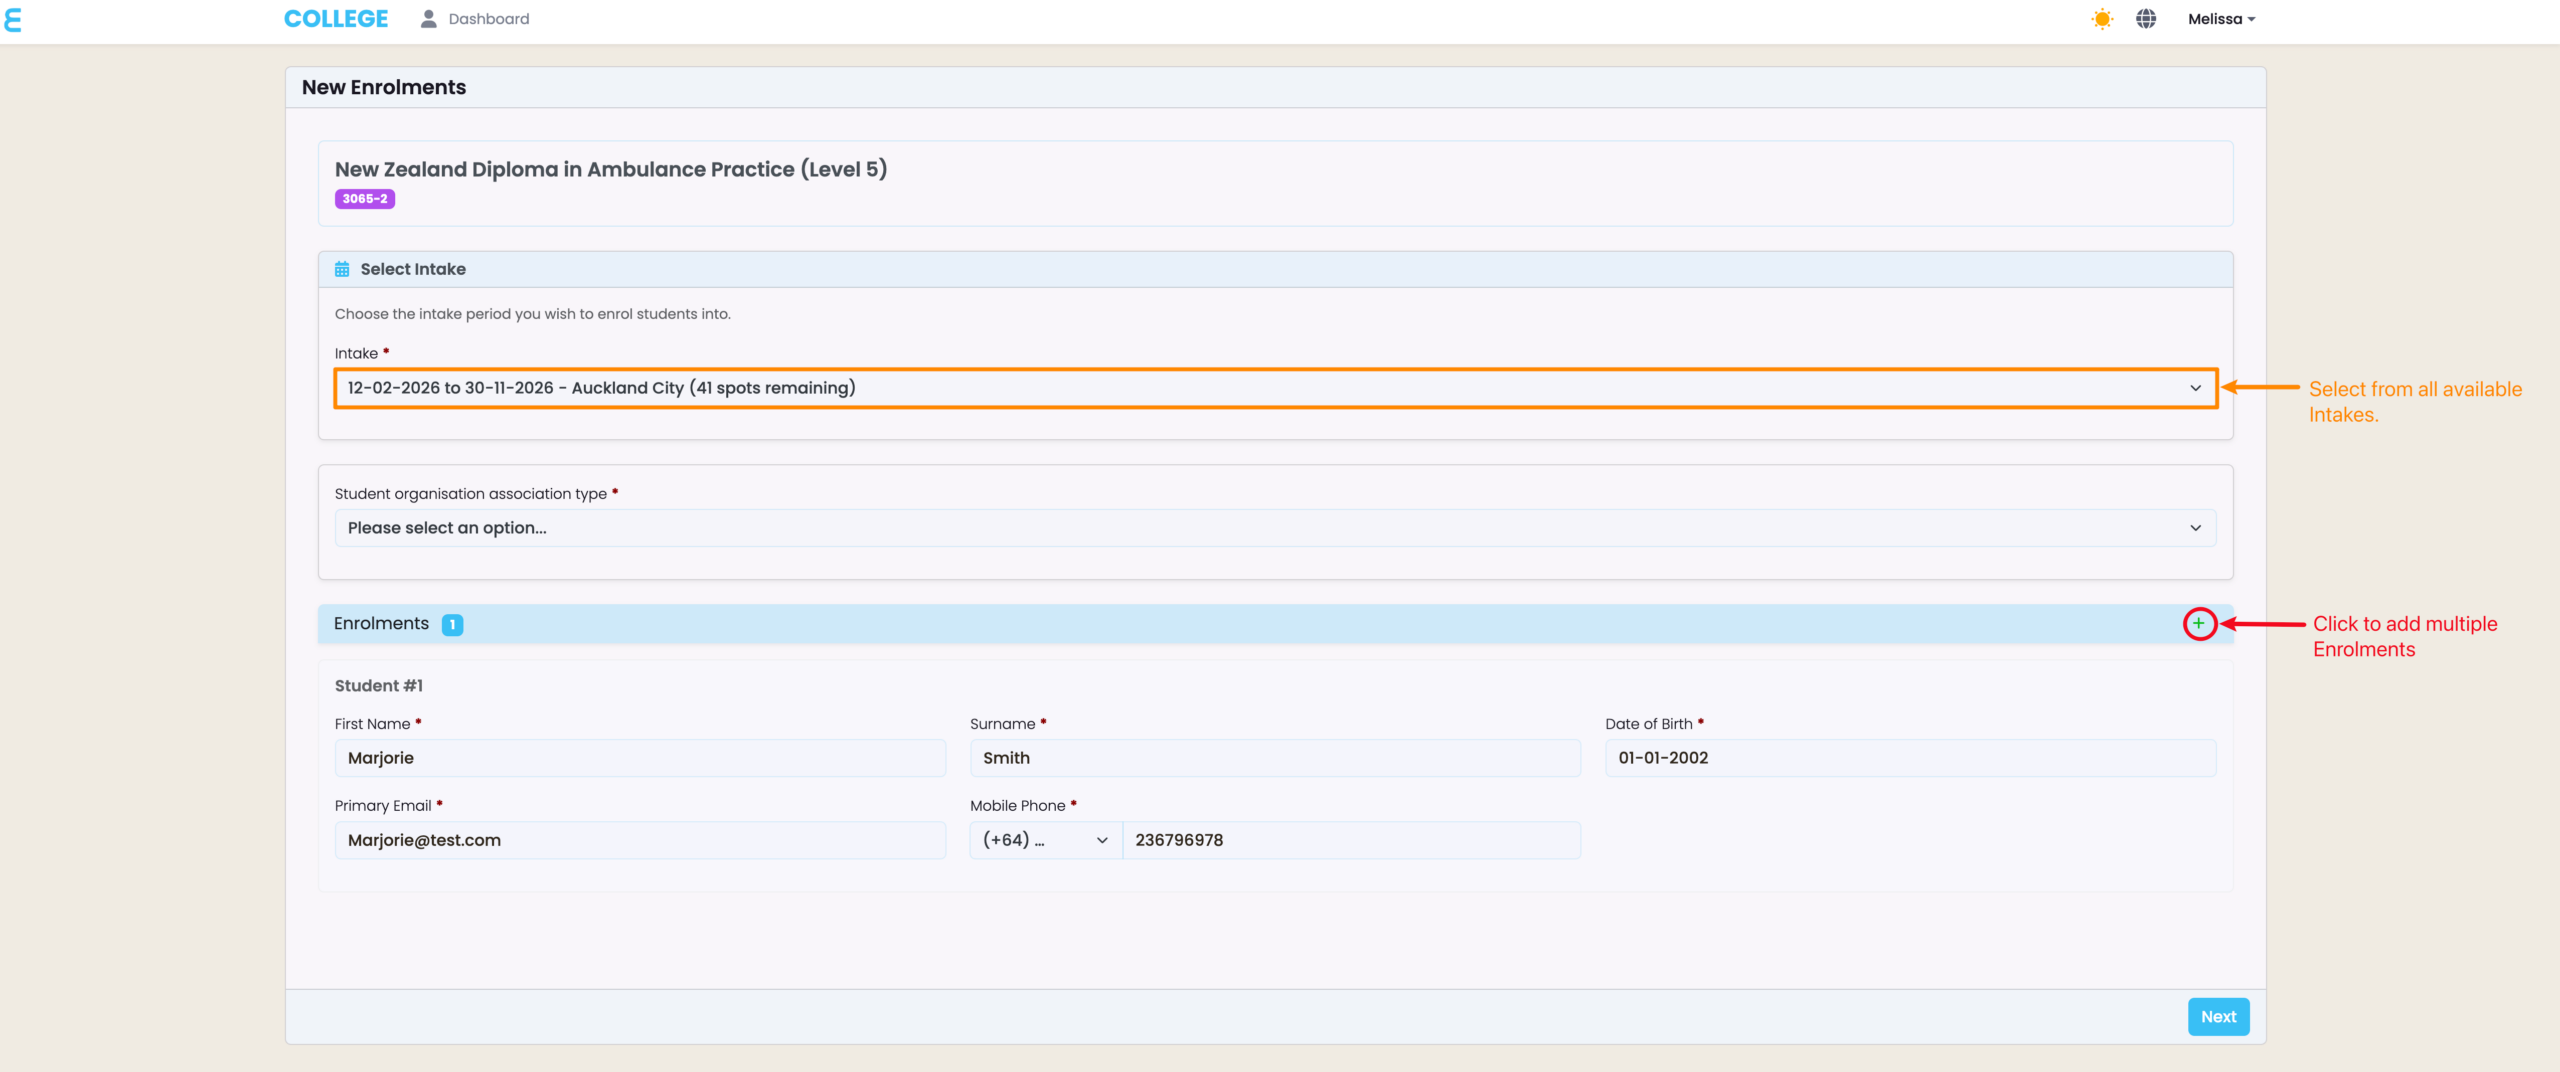This screenshot has height=1072, width=2560.
Task: Click the COLLEGE brand logo
Action: click(336, 19)
